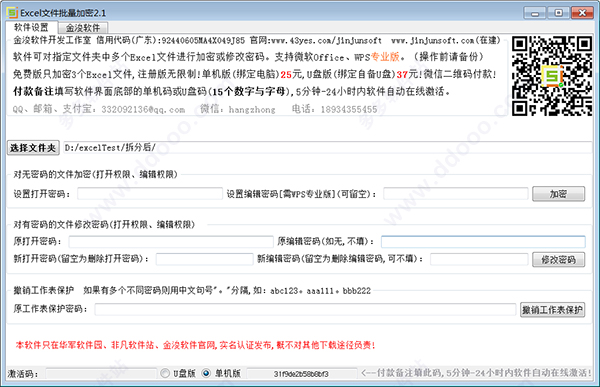
Task: Click the 激活码 input field
Action: [101, 373]
